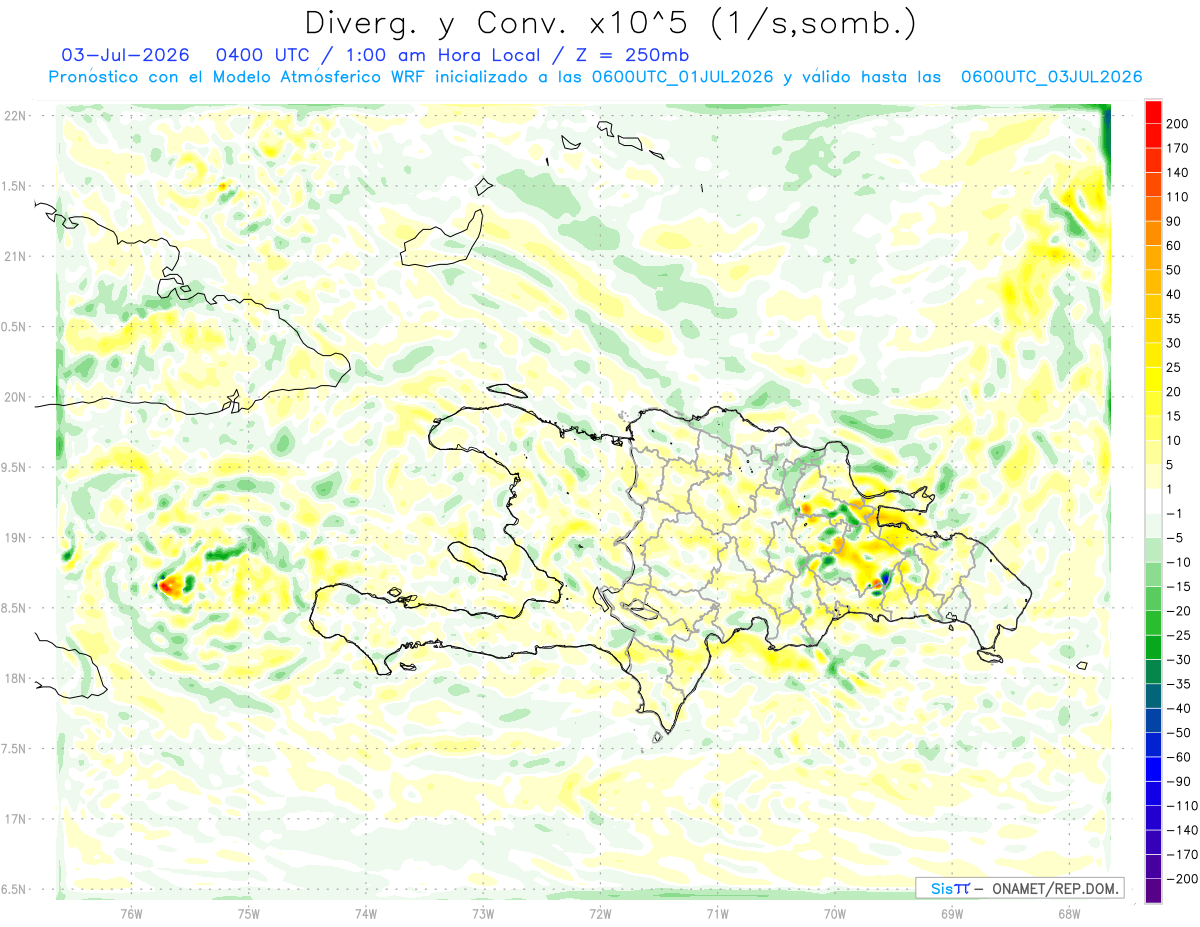The height and width of the screenshot is (927, 1200).
Task: Click the "-25" colorbar value
Action: click(1181, 636)
